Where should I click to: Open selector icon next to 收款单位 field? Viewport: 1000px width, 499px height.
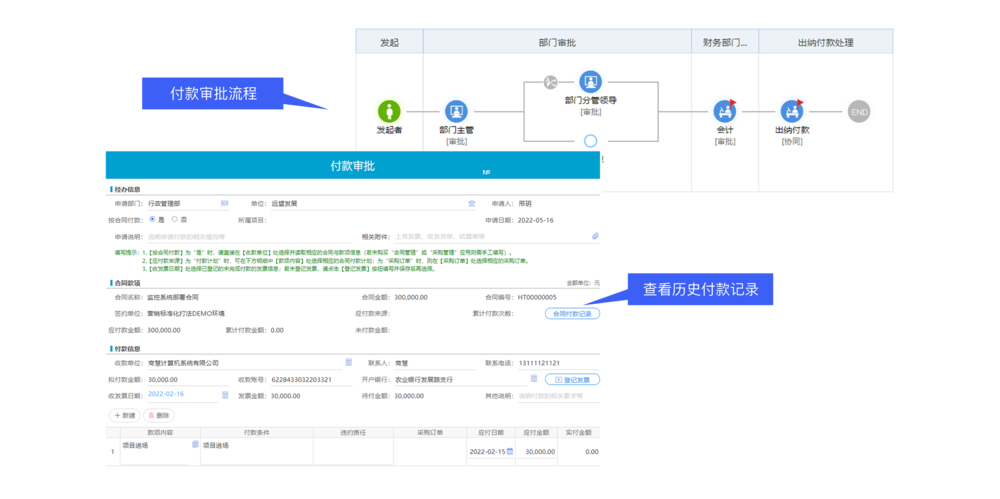(x=349, y=362)
